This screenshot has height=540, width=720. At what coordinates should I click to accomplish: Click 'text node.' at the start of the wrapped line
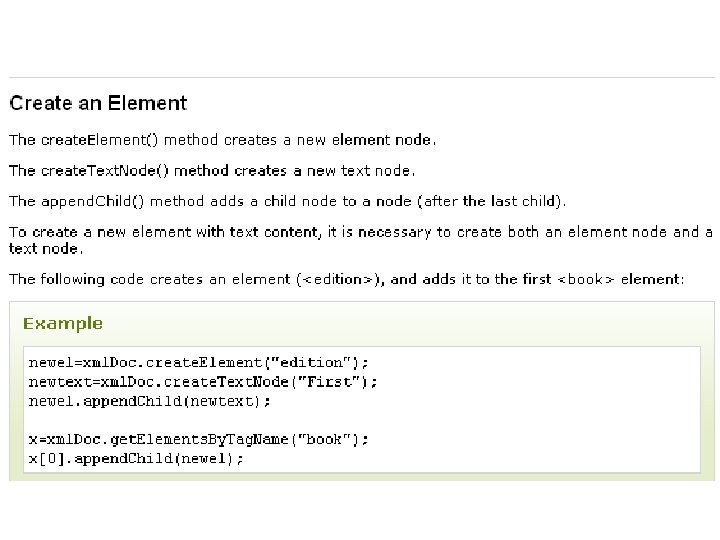(x=46, y=248)
